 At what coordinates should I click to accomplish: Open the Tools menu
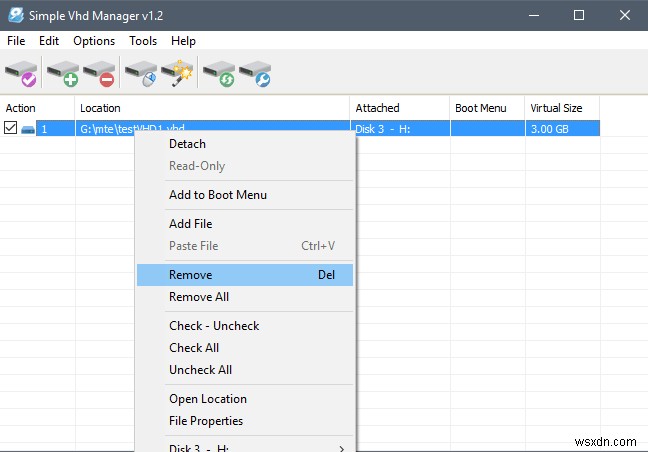click(143, 41)
